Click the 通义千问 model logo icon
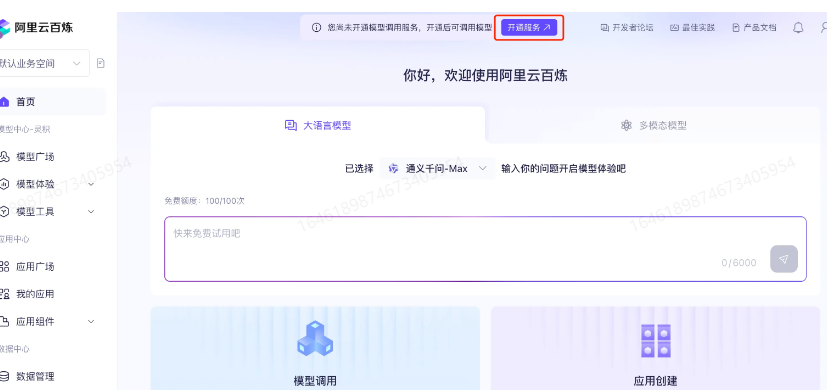The image size is (827, 390). coord(393,169)
